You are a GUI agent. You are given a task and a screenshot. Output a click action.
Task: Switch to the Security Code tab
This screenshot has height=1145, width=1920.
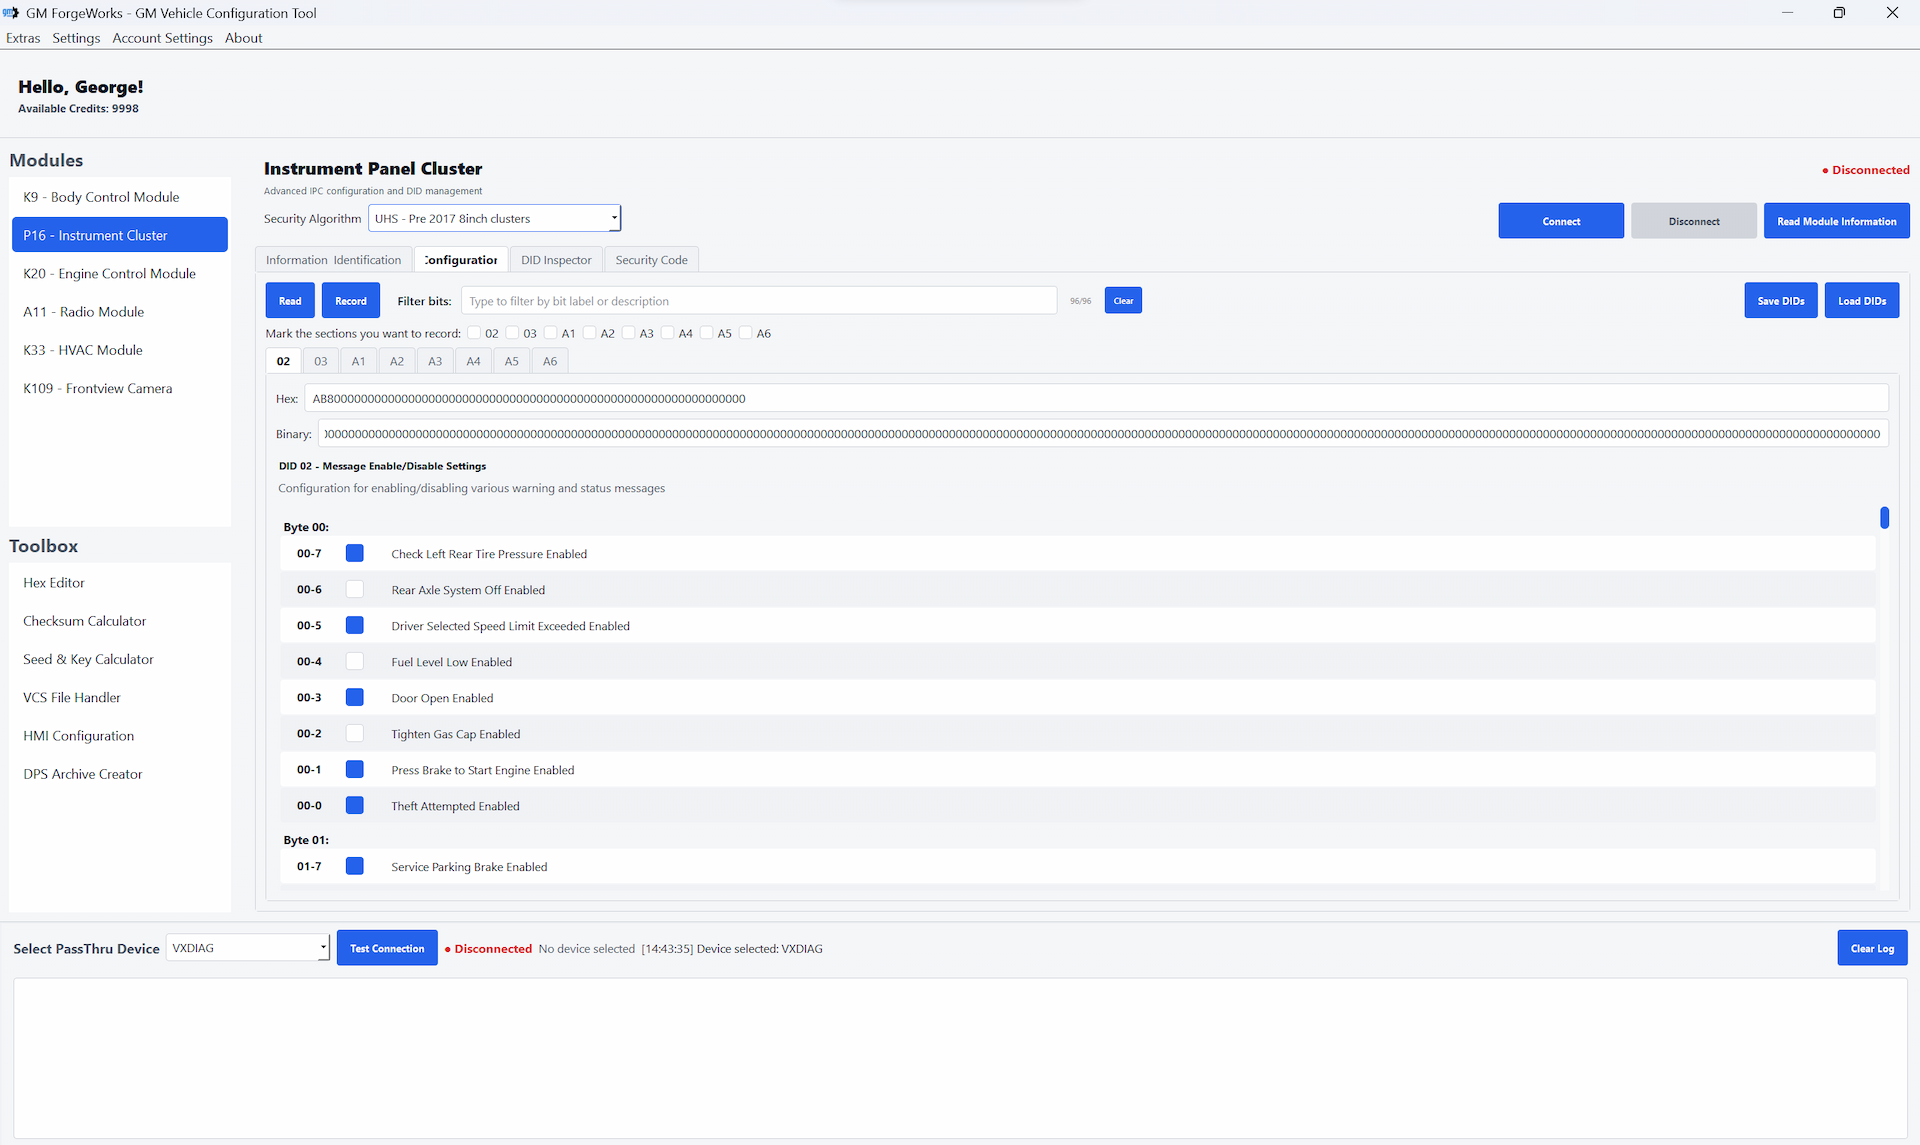[651, 259]
